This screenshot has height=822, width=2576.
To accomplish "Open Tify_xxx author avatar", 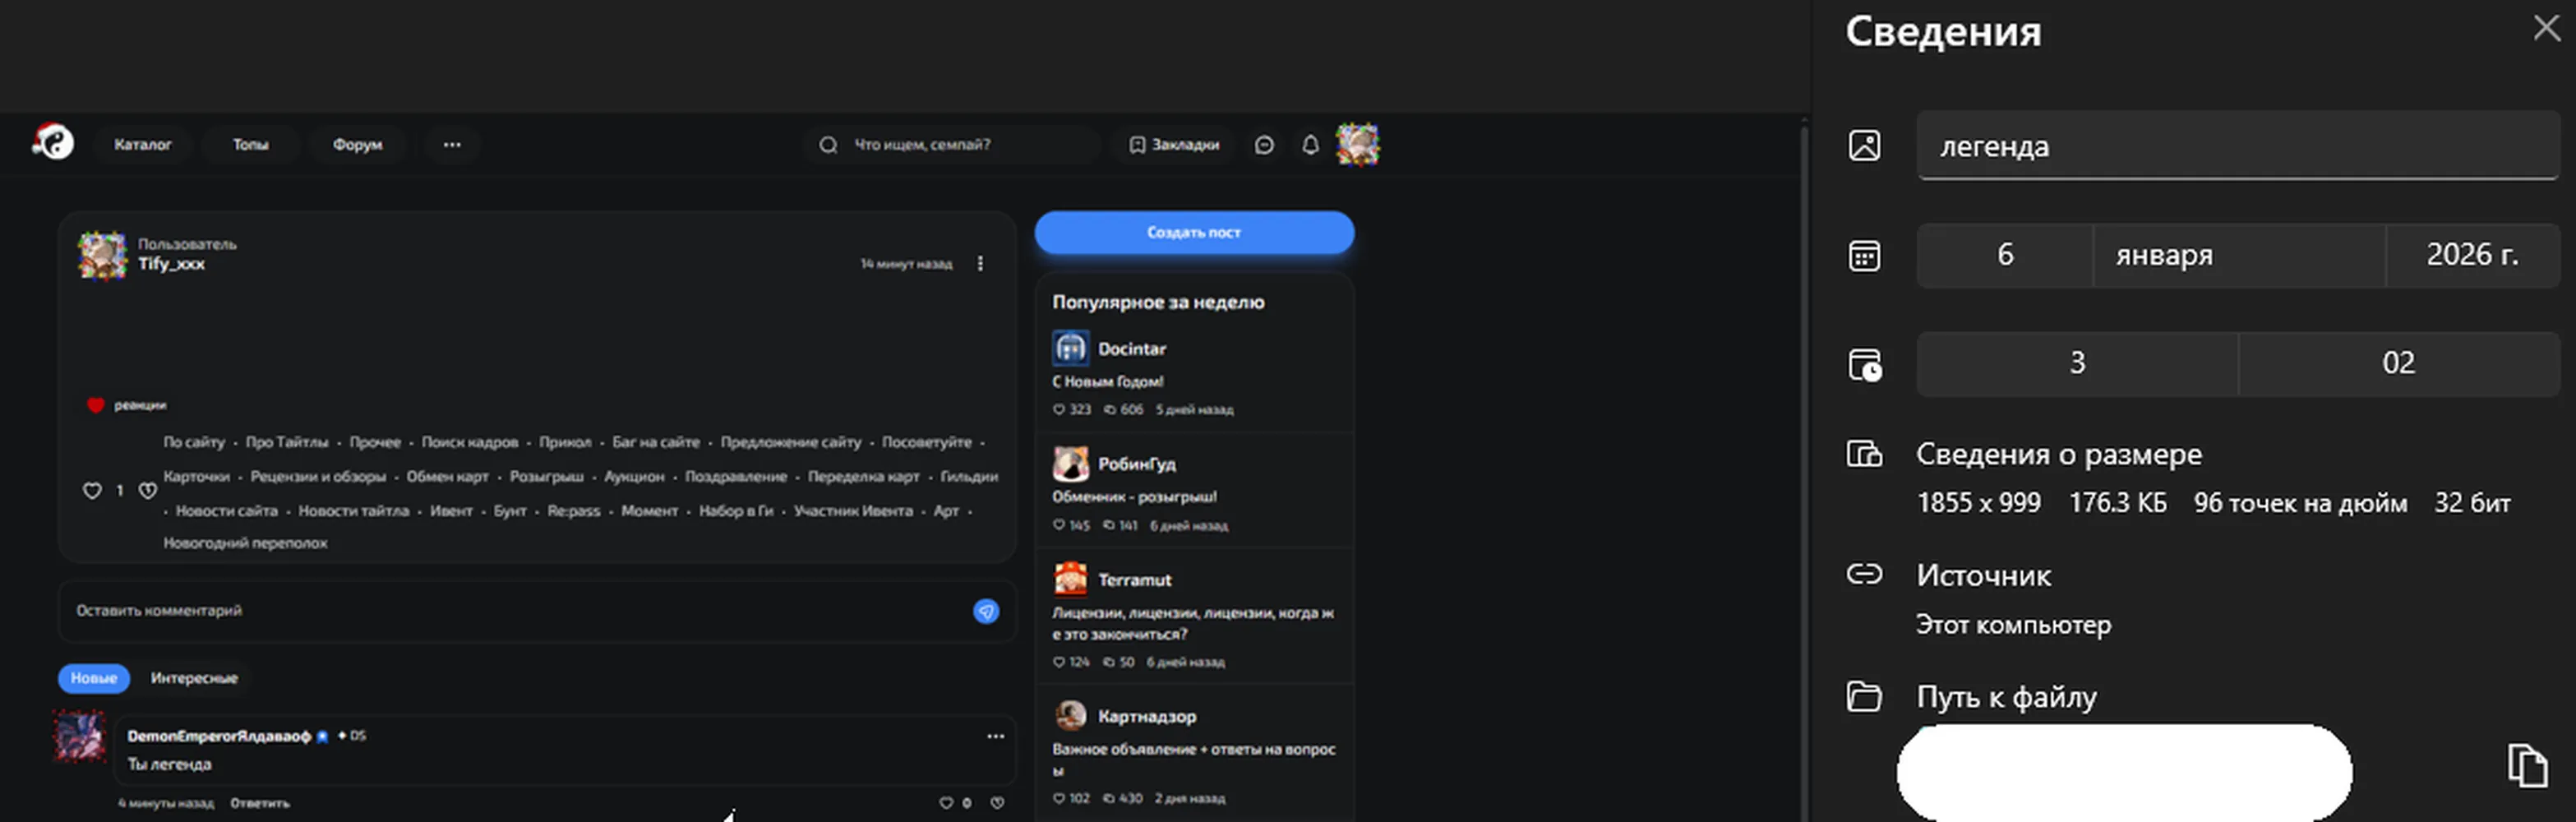I will [x=102, y=255].
